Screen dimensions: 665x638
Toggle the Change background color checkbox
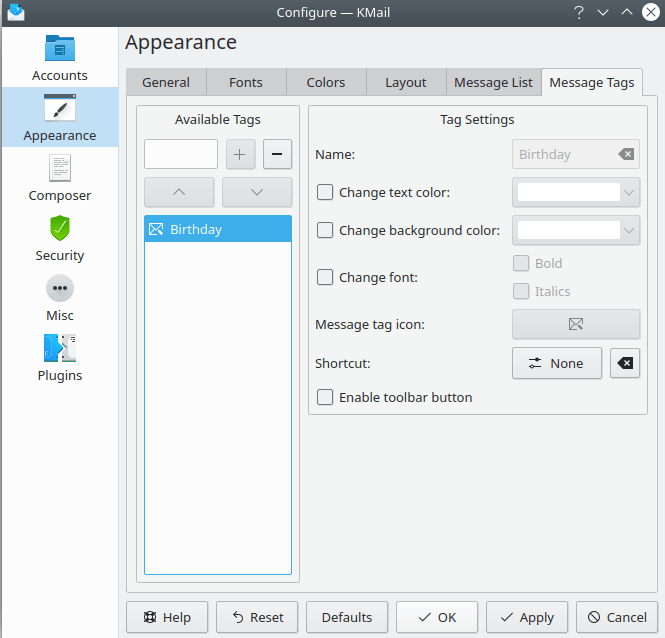pyautogui.click(x=325, y=230)
